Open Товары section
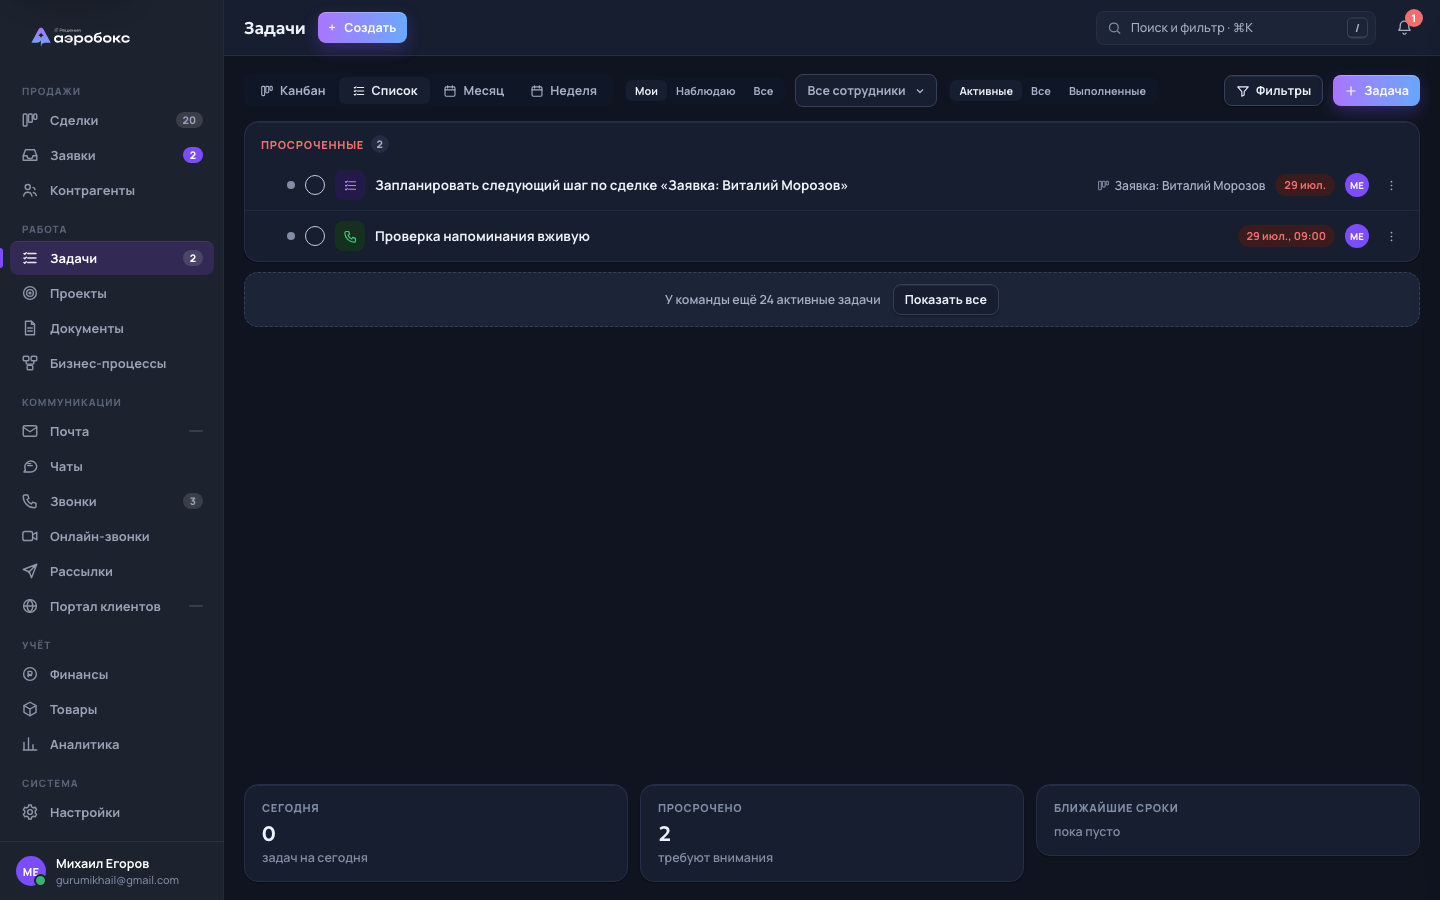 click(x=112, y=709)
